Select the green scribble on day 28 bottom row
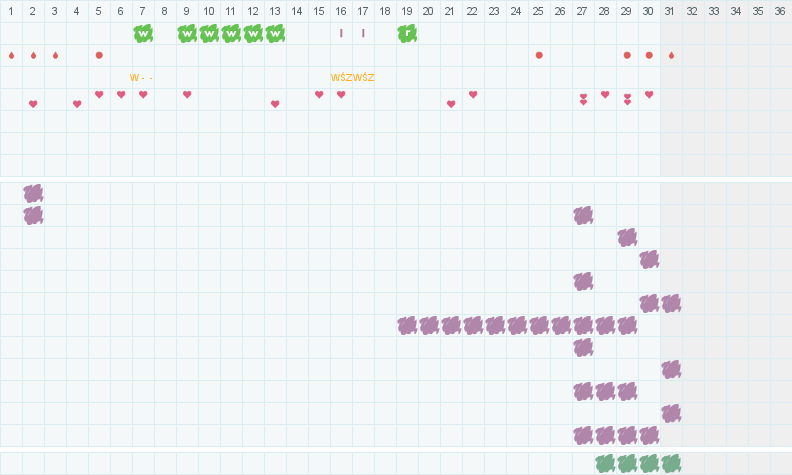Viewport: 792px width, 475px height. tap(605, 463)
